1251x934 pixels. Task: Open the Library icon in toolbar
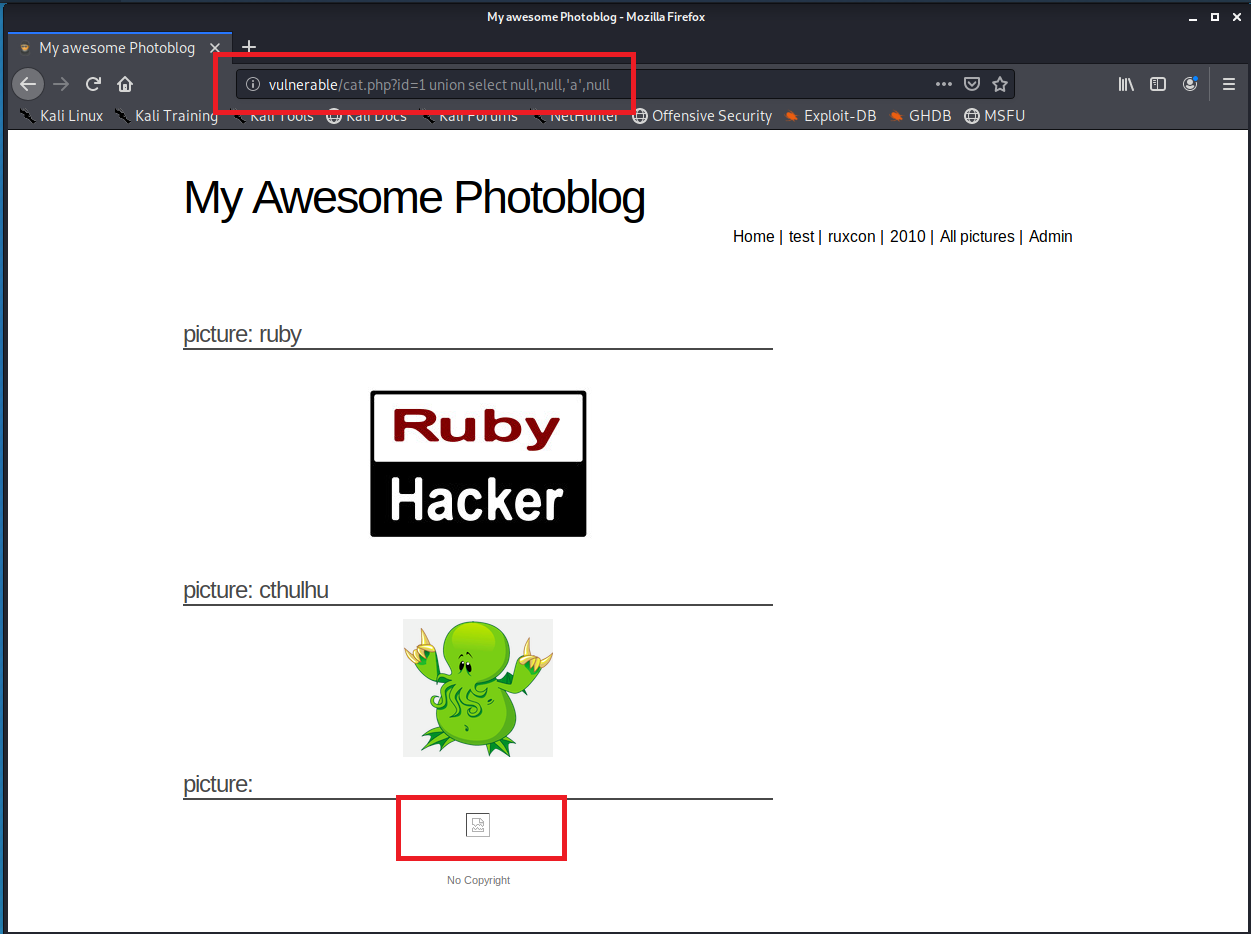[1126, 84]
